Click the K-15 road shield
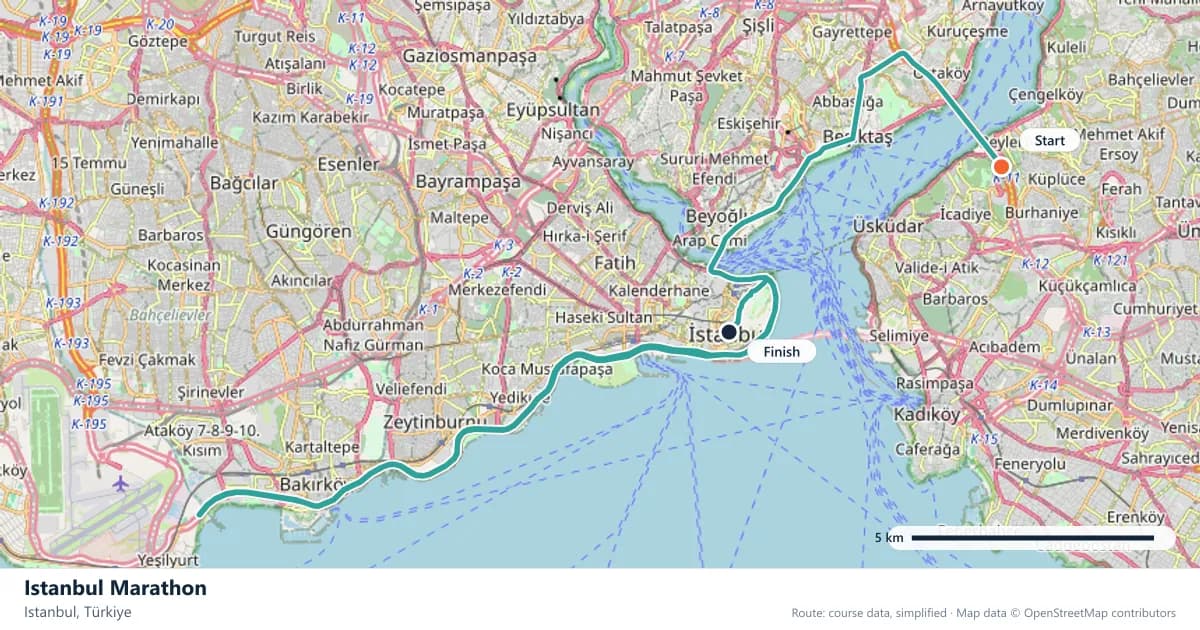 tap(985, 439)
